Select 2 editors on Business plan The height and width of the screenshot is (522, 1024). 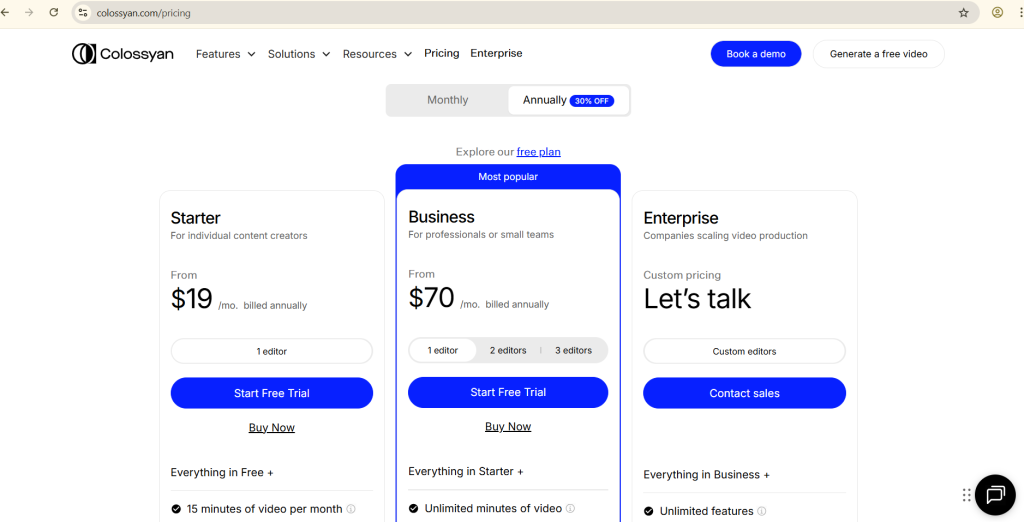[x=508, y=351]
